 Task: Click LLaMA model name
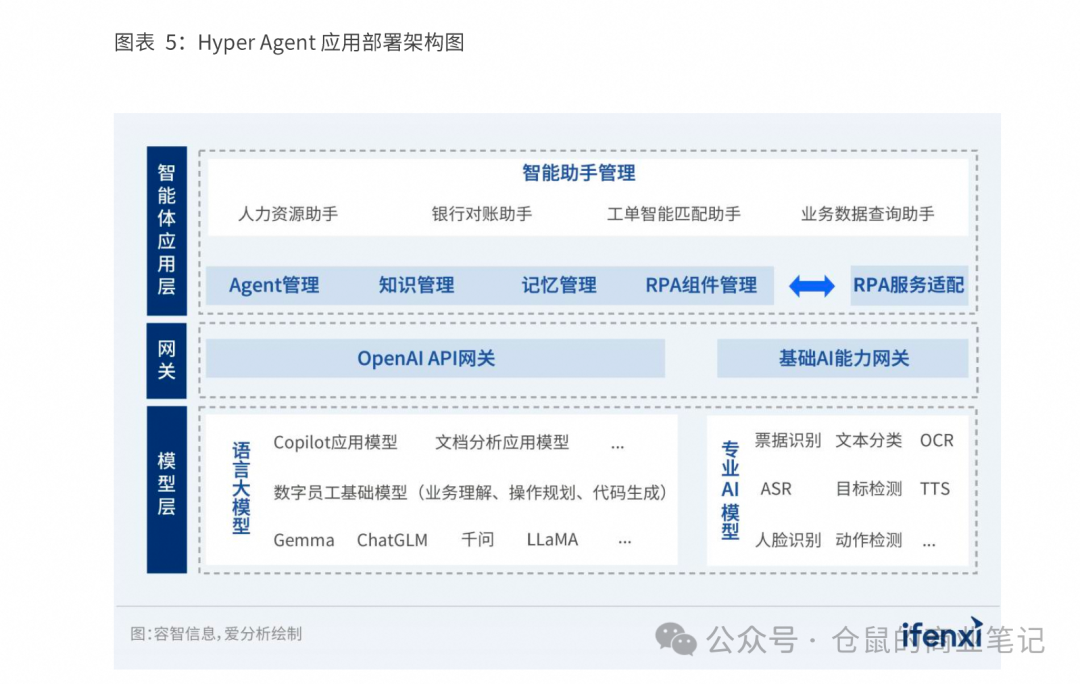[552, 540]
